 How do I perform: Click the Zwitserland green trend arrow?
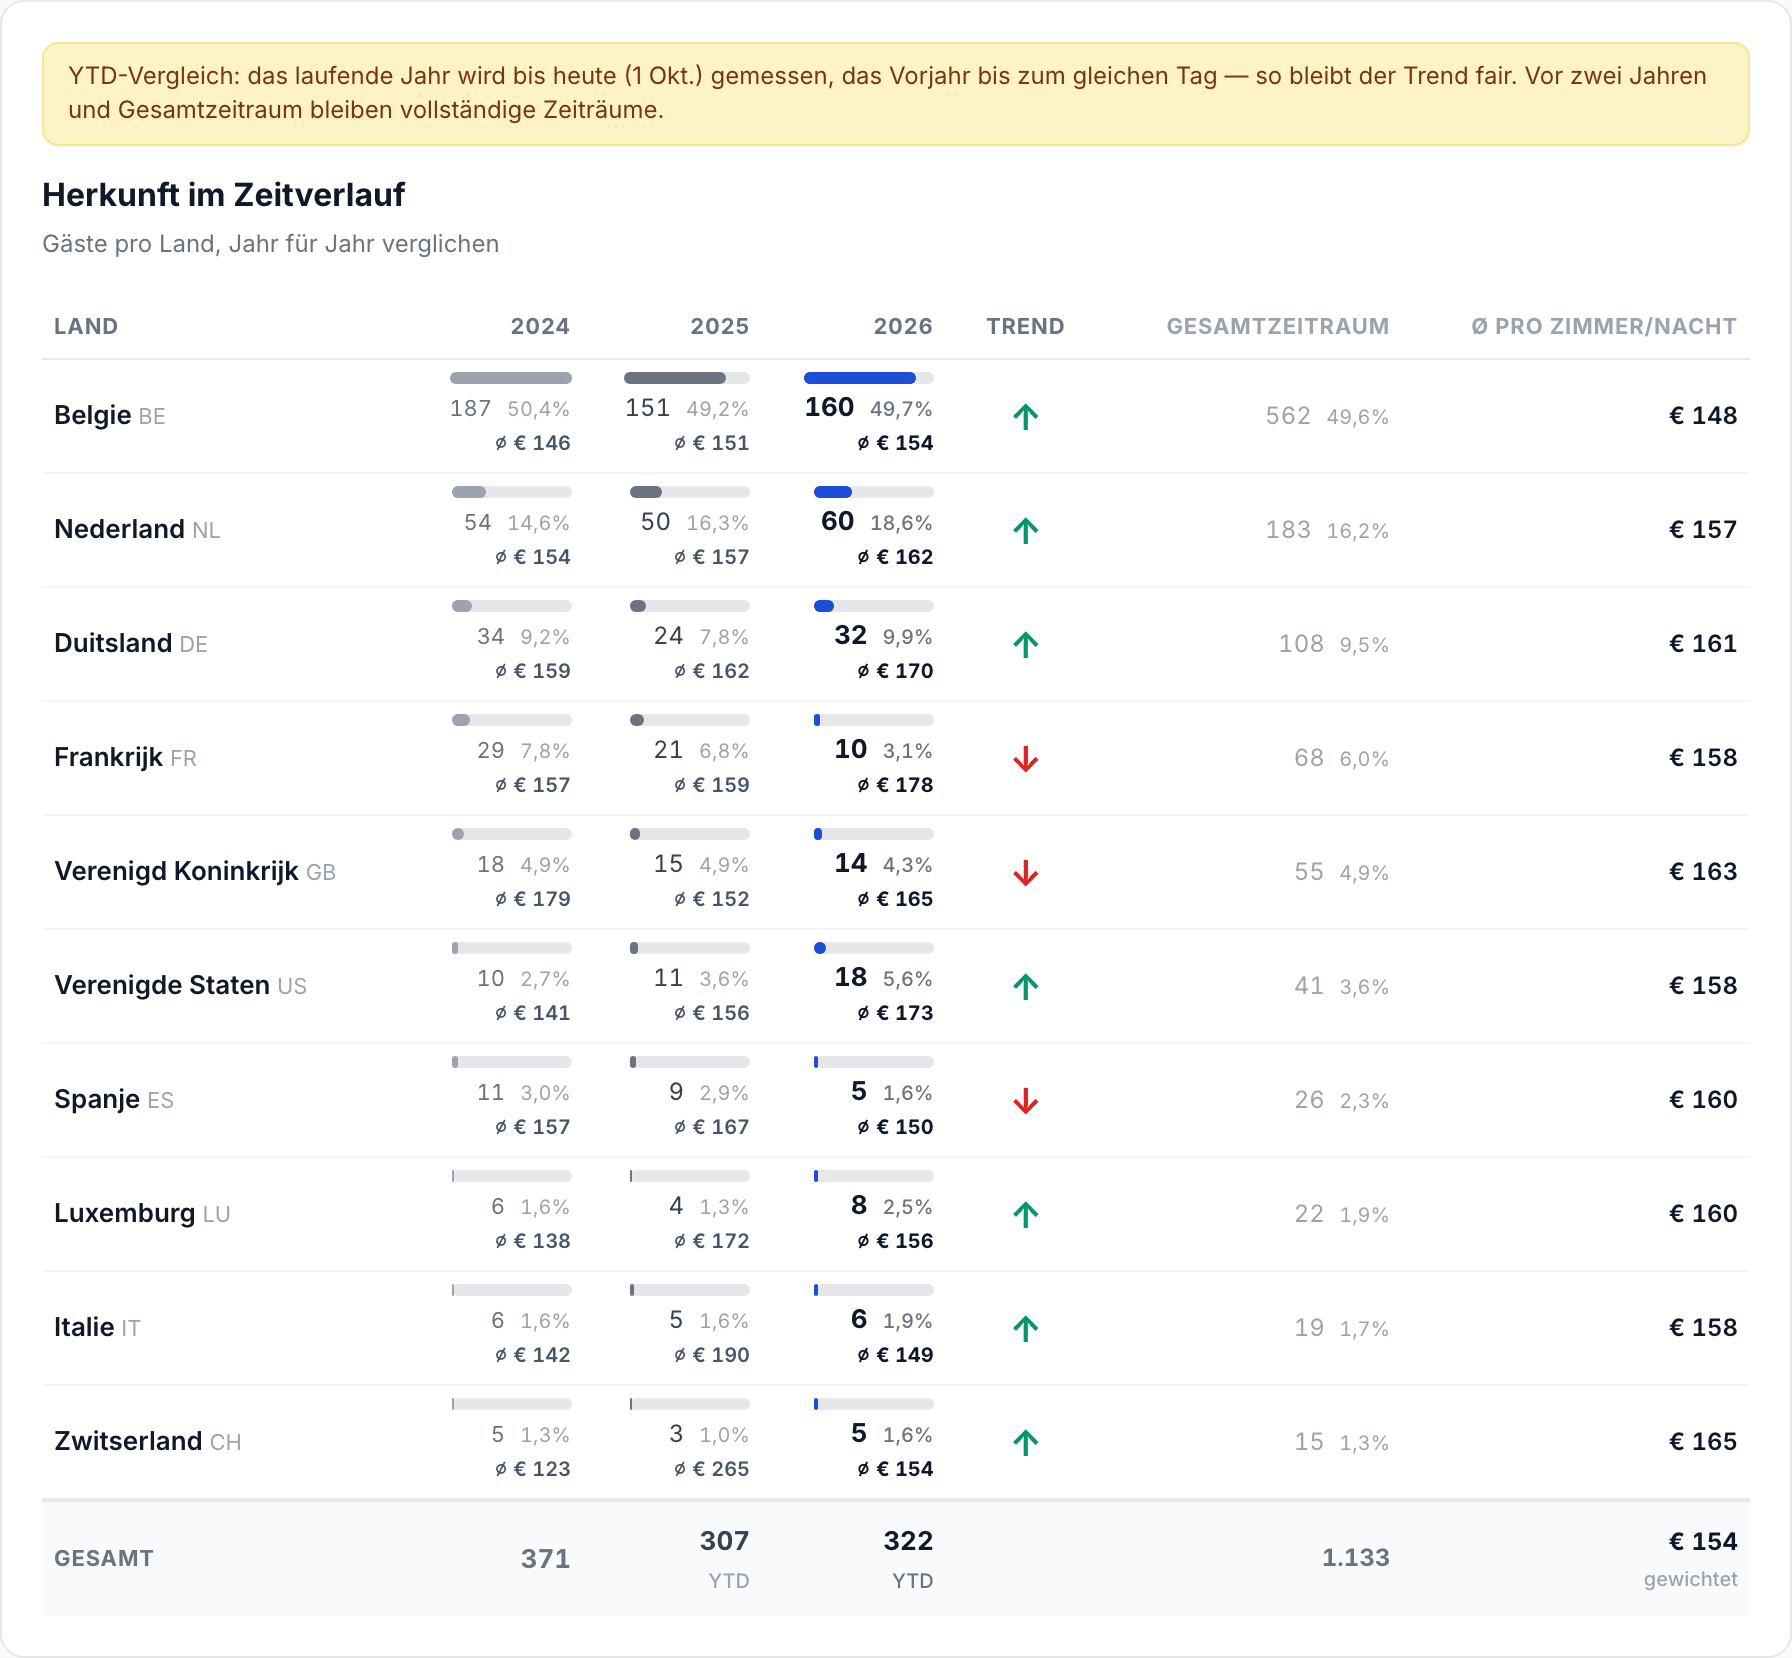pyautogui.click(x=1025, y=1442)
